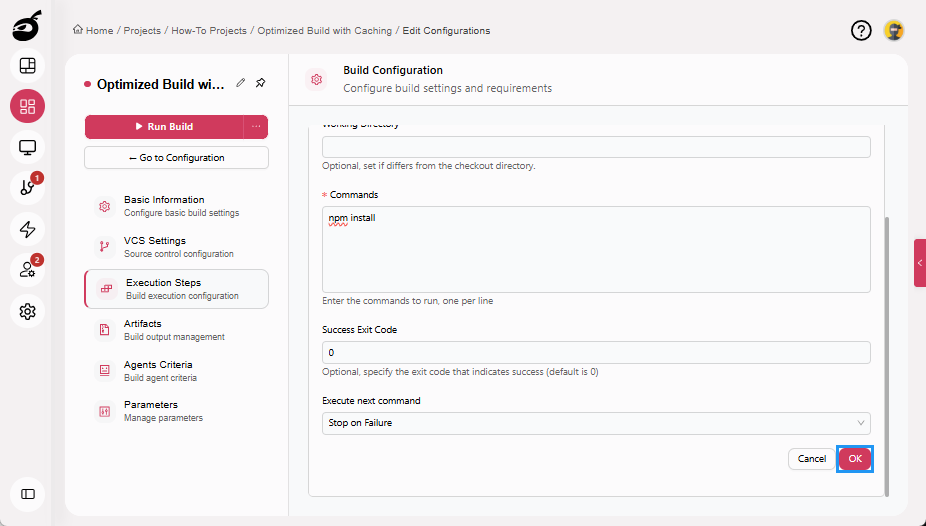Click the Build Configuration header gear icon
Viewport: 926px width, 526px height.
point(317,79)
